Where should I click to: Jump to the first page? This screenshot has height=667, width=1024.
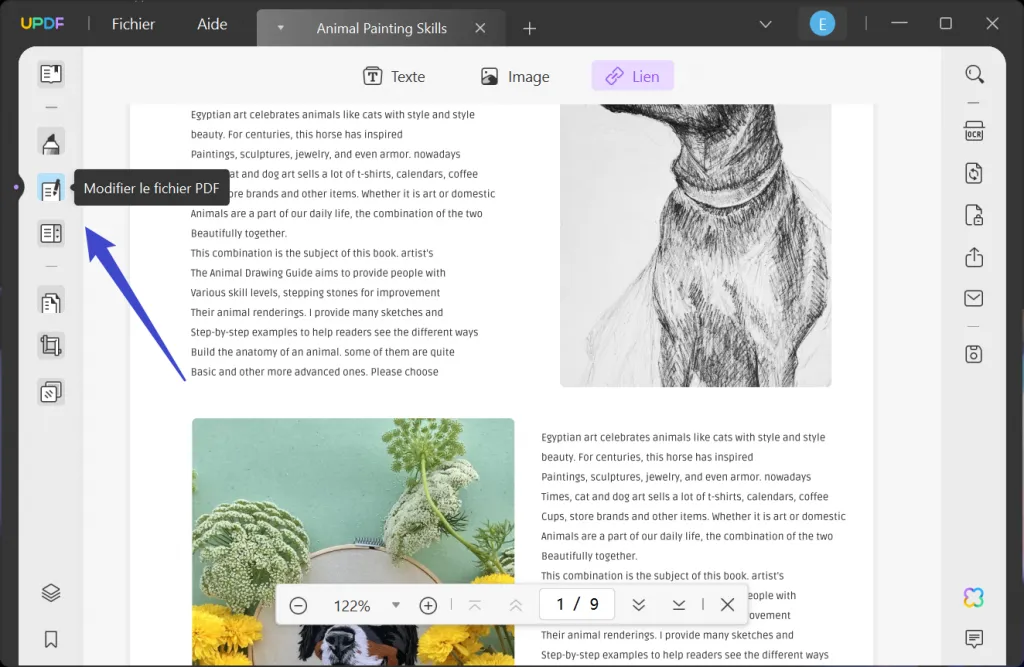475,606
